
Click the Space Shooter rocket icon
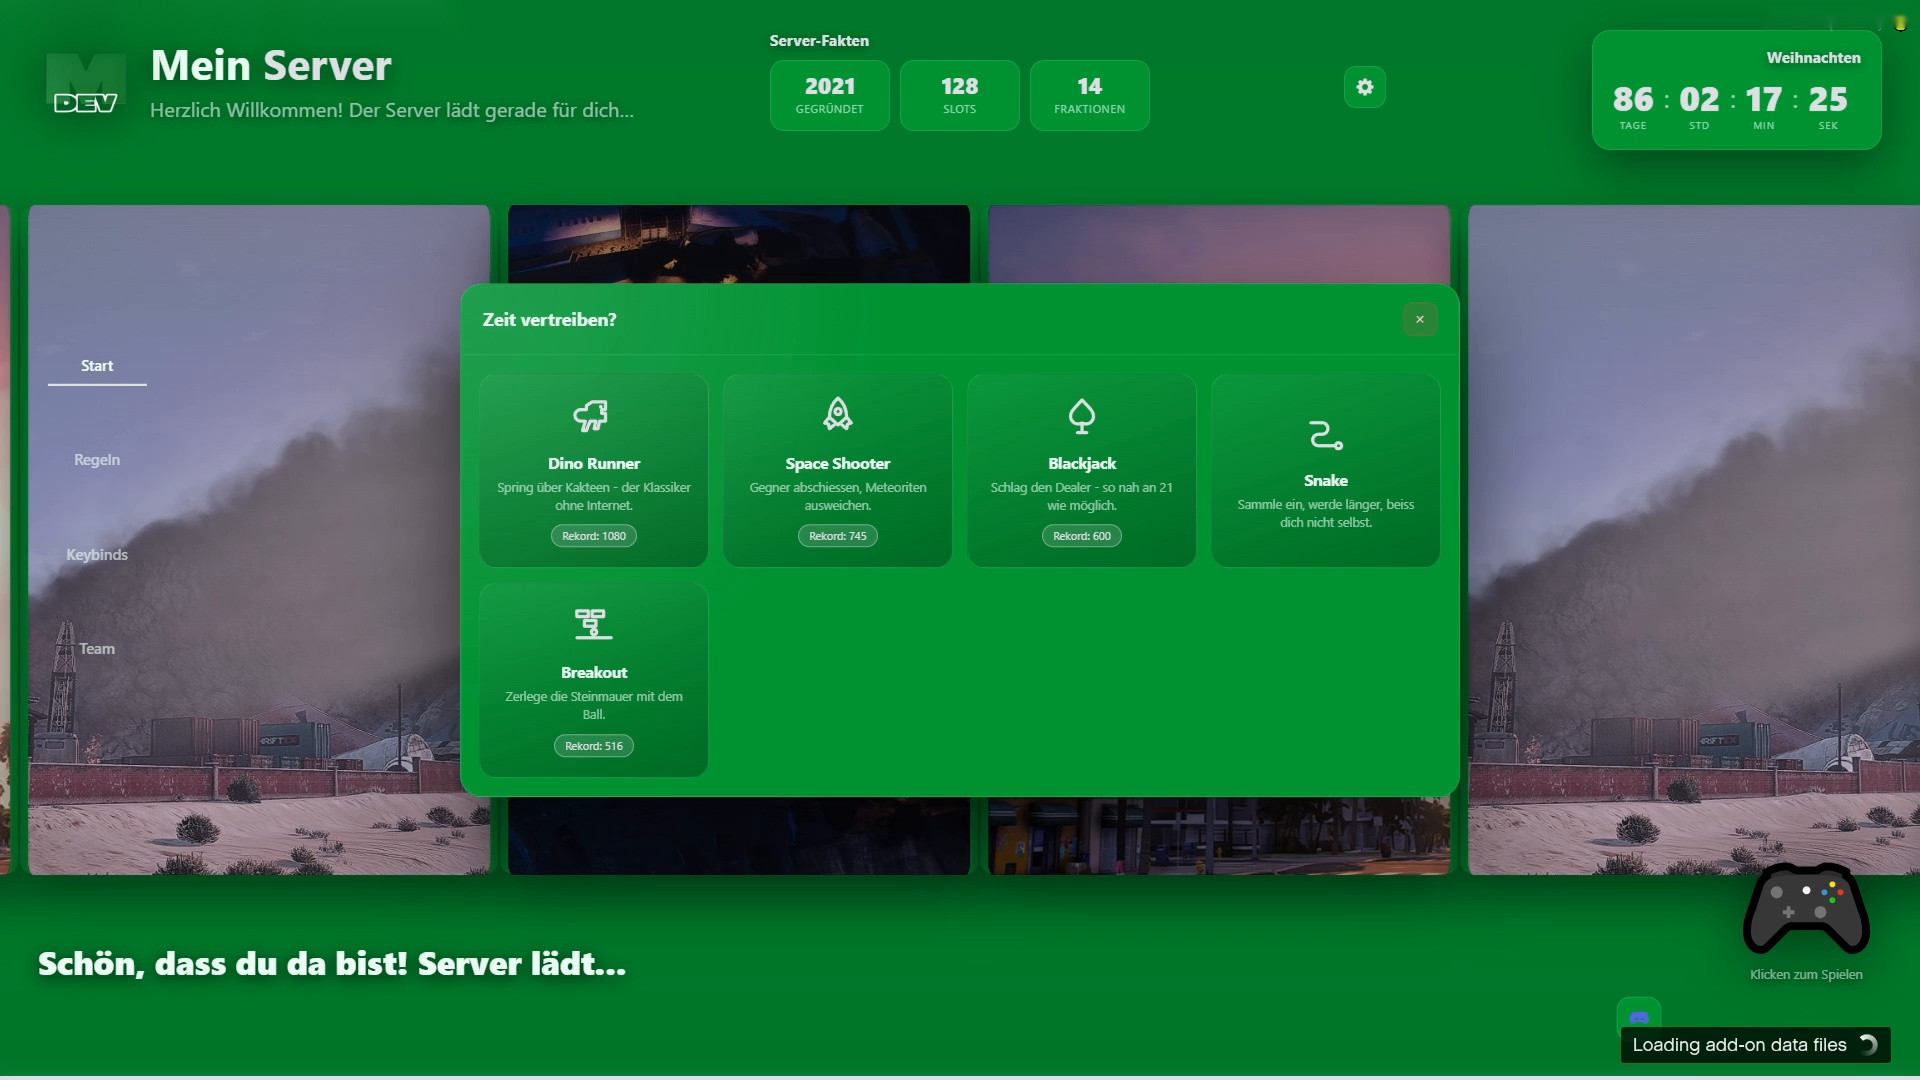coord(837,414)
